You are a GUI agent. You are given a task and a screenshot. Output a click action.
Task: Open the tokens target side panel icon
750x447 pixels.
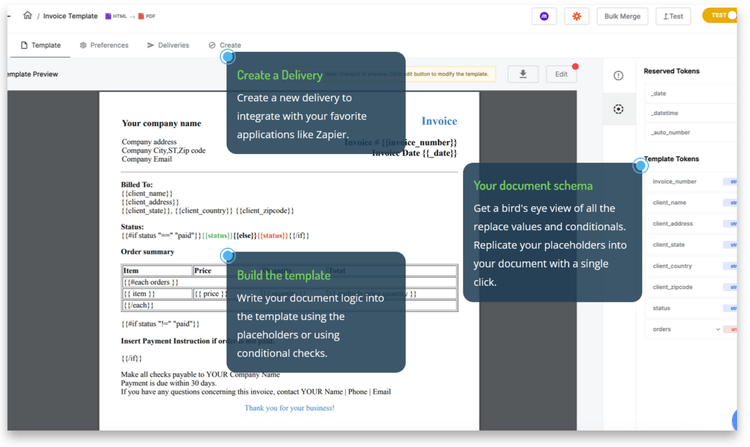tap(618, 109)
